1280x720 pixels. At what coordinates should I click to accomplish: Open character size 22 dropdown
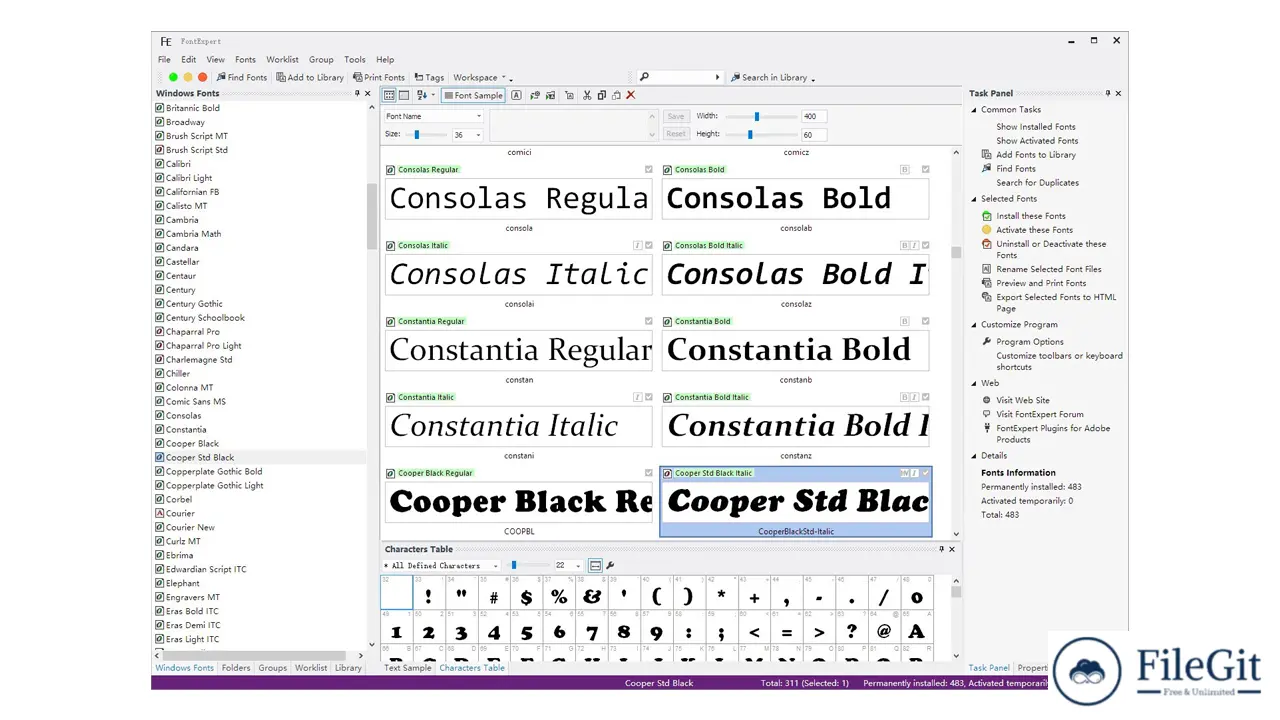567,565
